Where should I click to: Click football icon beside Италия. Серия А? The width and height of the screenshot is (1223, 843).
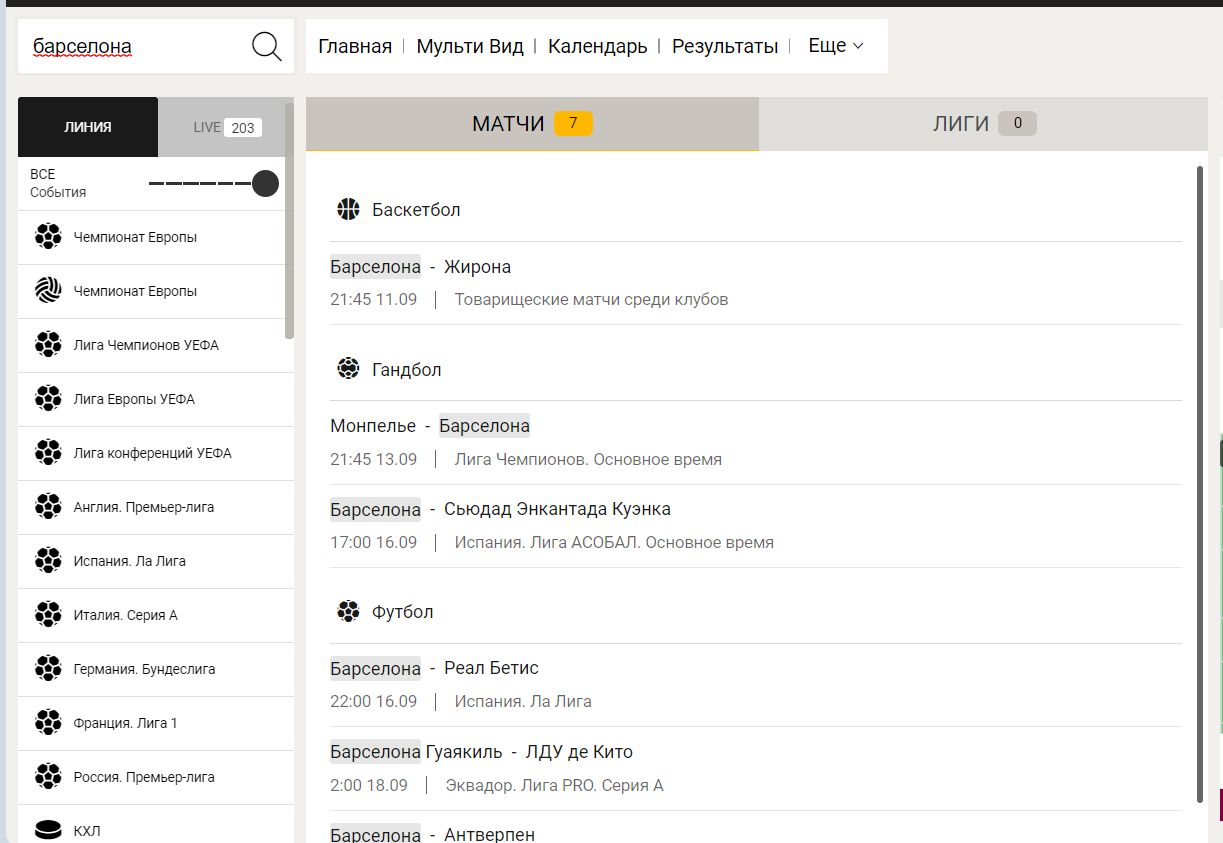pos(48,615)
